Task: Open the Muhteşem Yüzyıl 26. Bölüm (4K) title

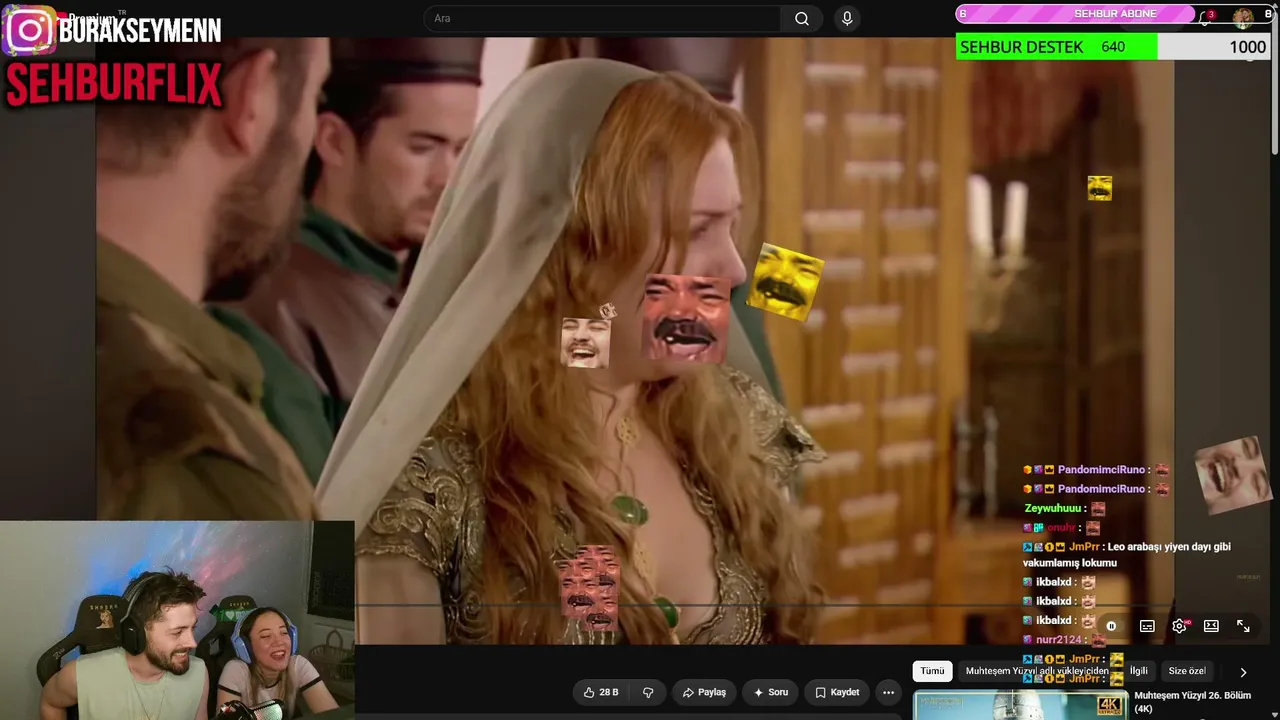Action: pyautogui.click(x=1192, y=702)
